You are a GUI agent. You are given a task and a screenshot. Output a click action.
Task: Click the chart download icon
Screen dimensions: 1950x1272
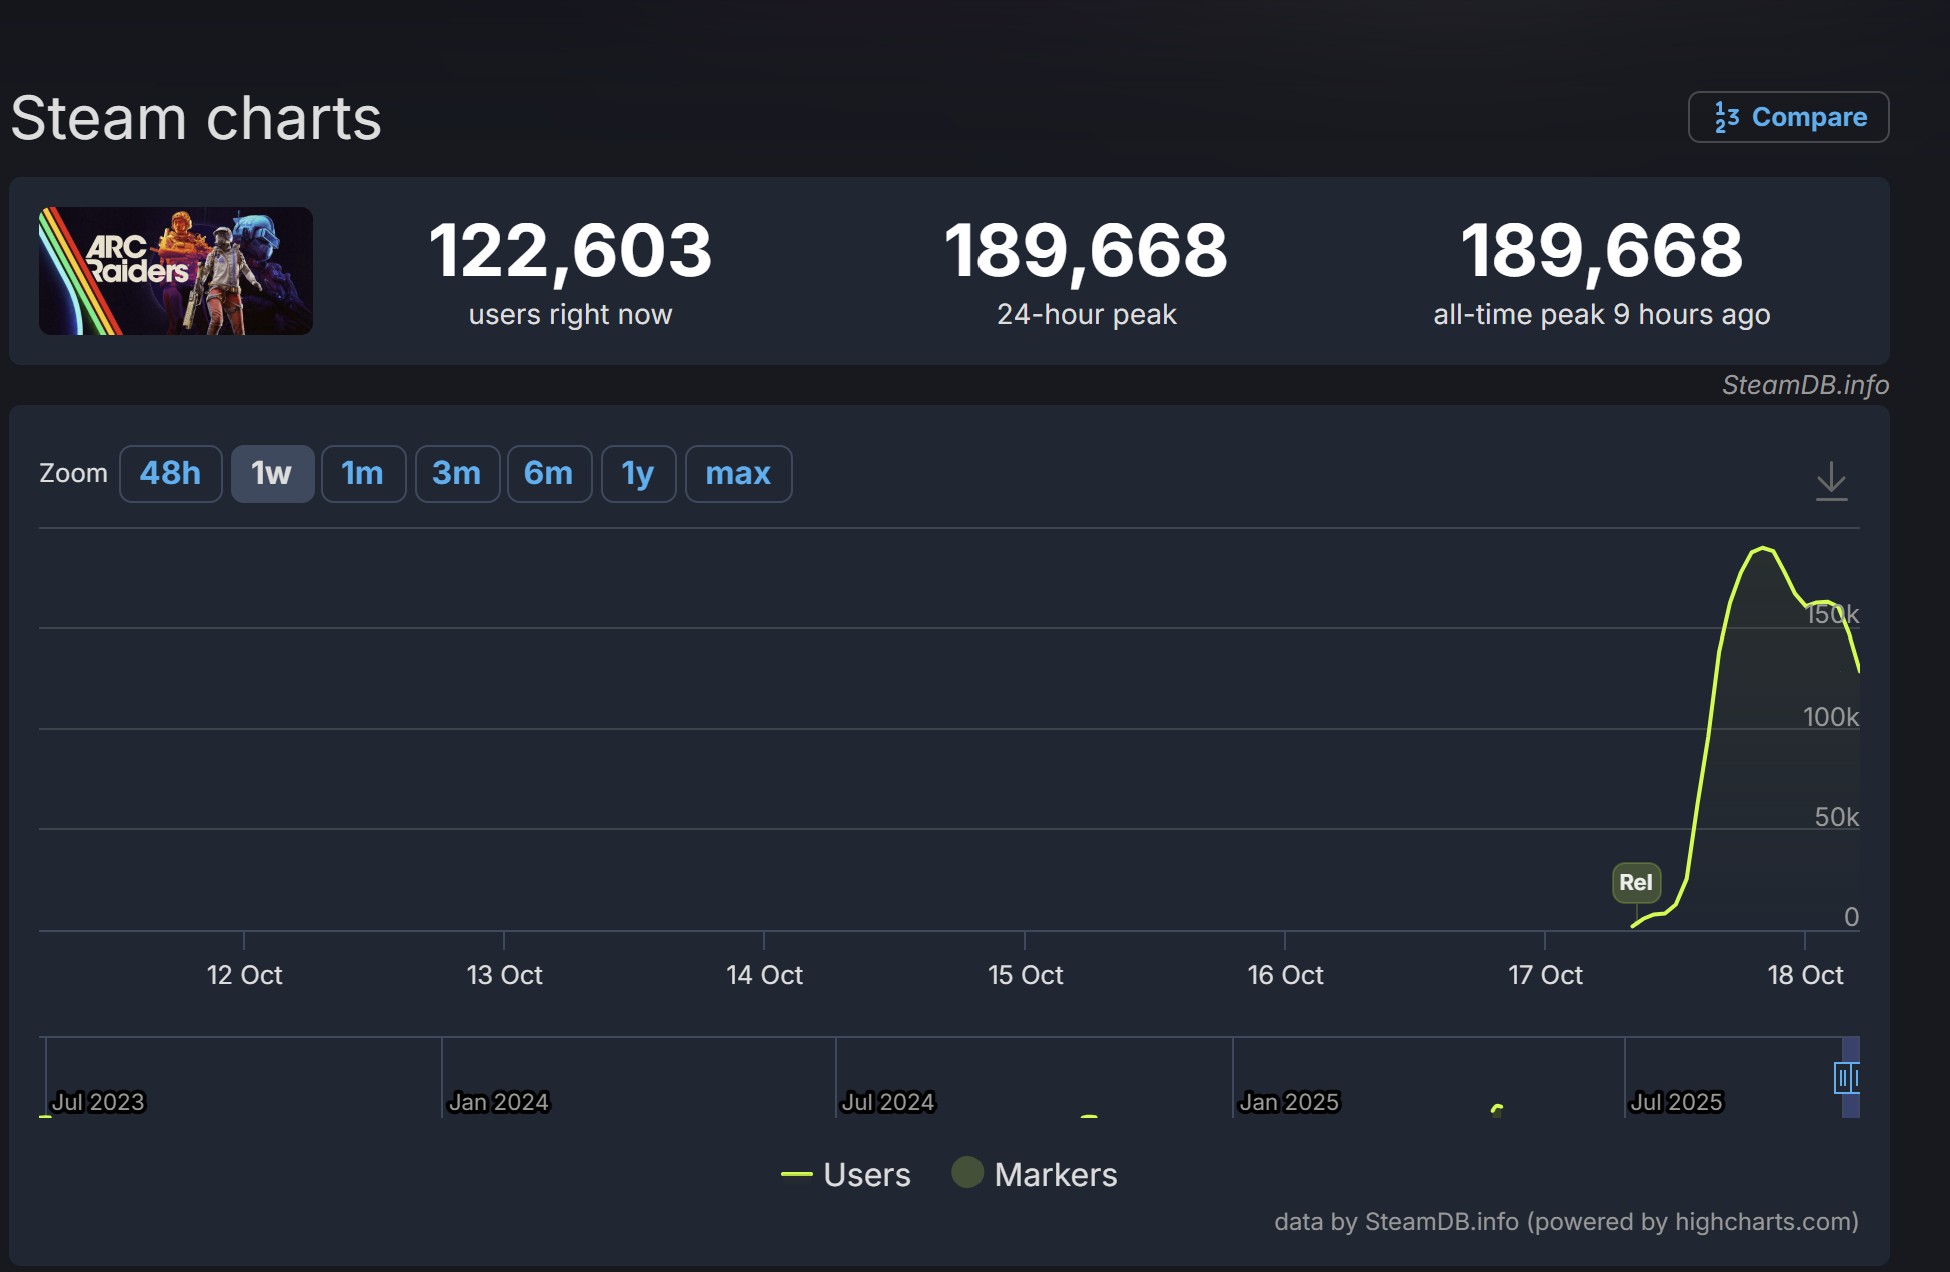click(1831, 481)
